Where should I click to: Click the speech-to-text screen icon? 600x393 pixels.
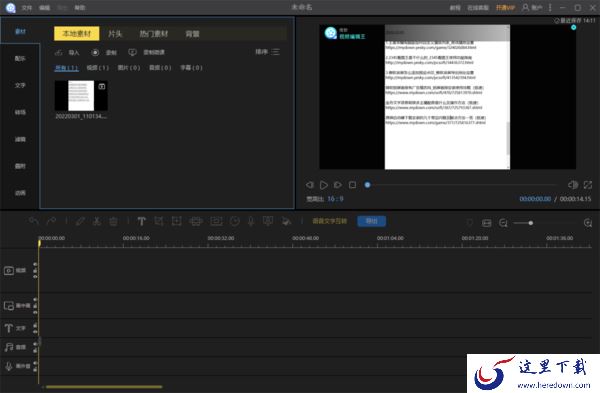268,221
